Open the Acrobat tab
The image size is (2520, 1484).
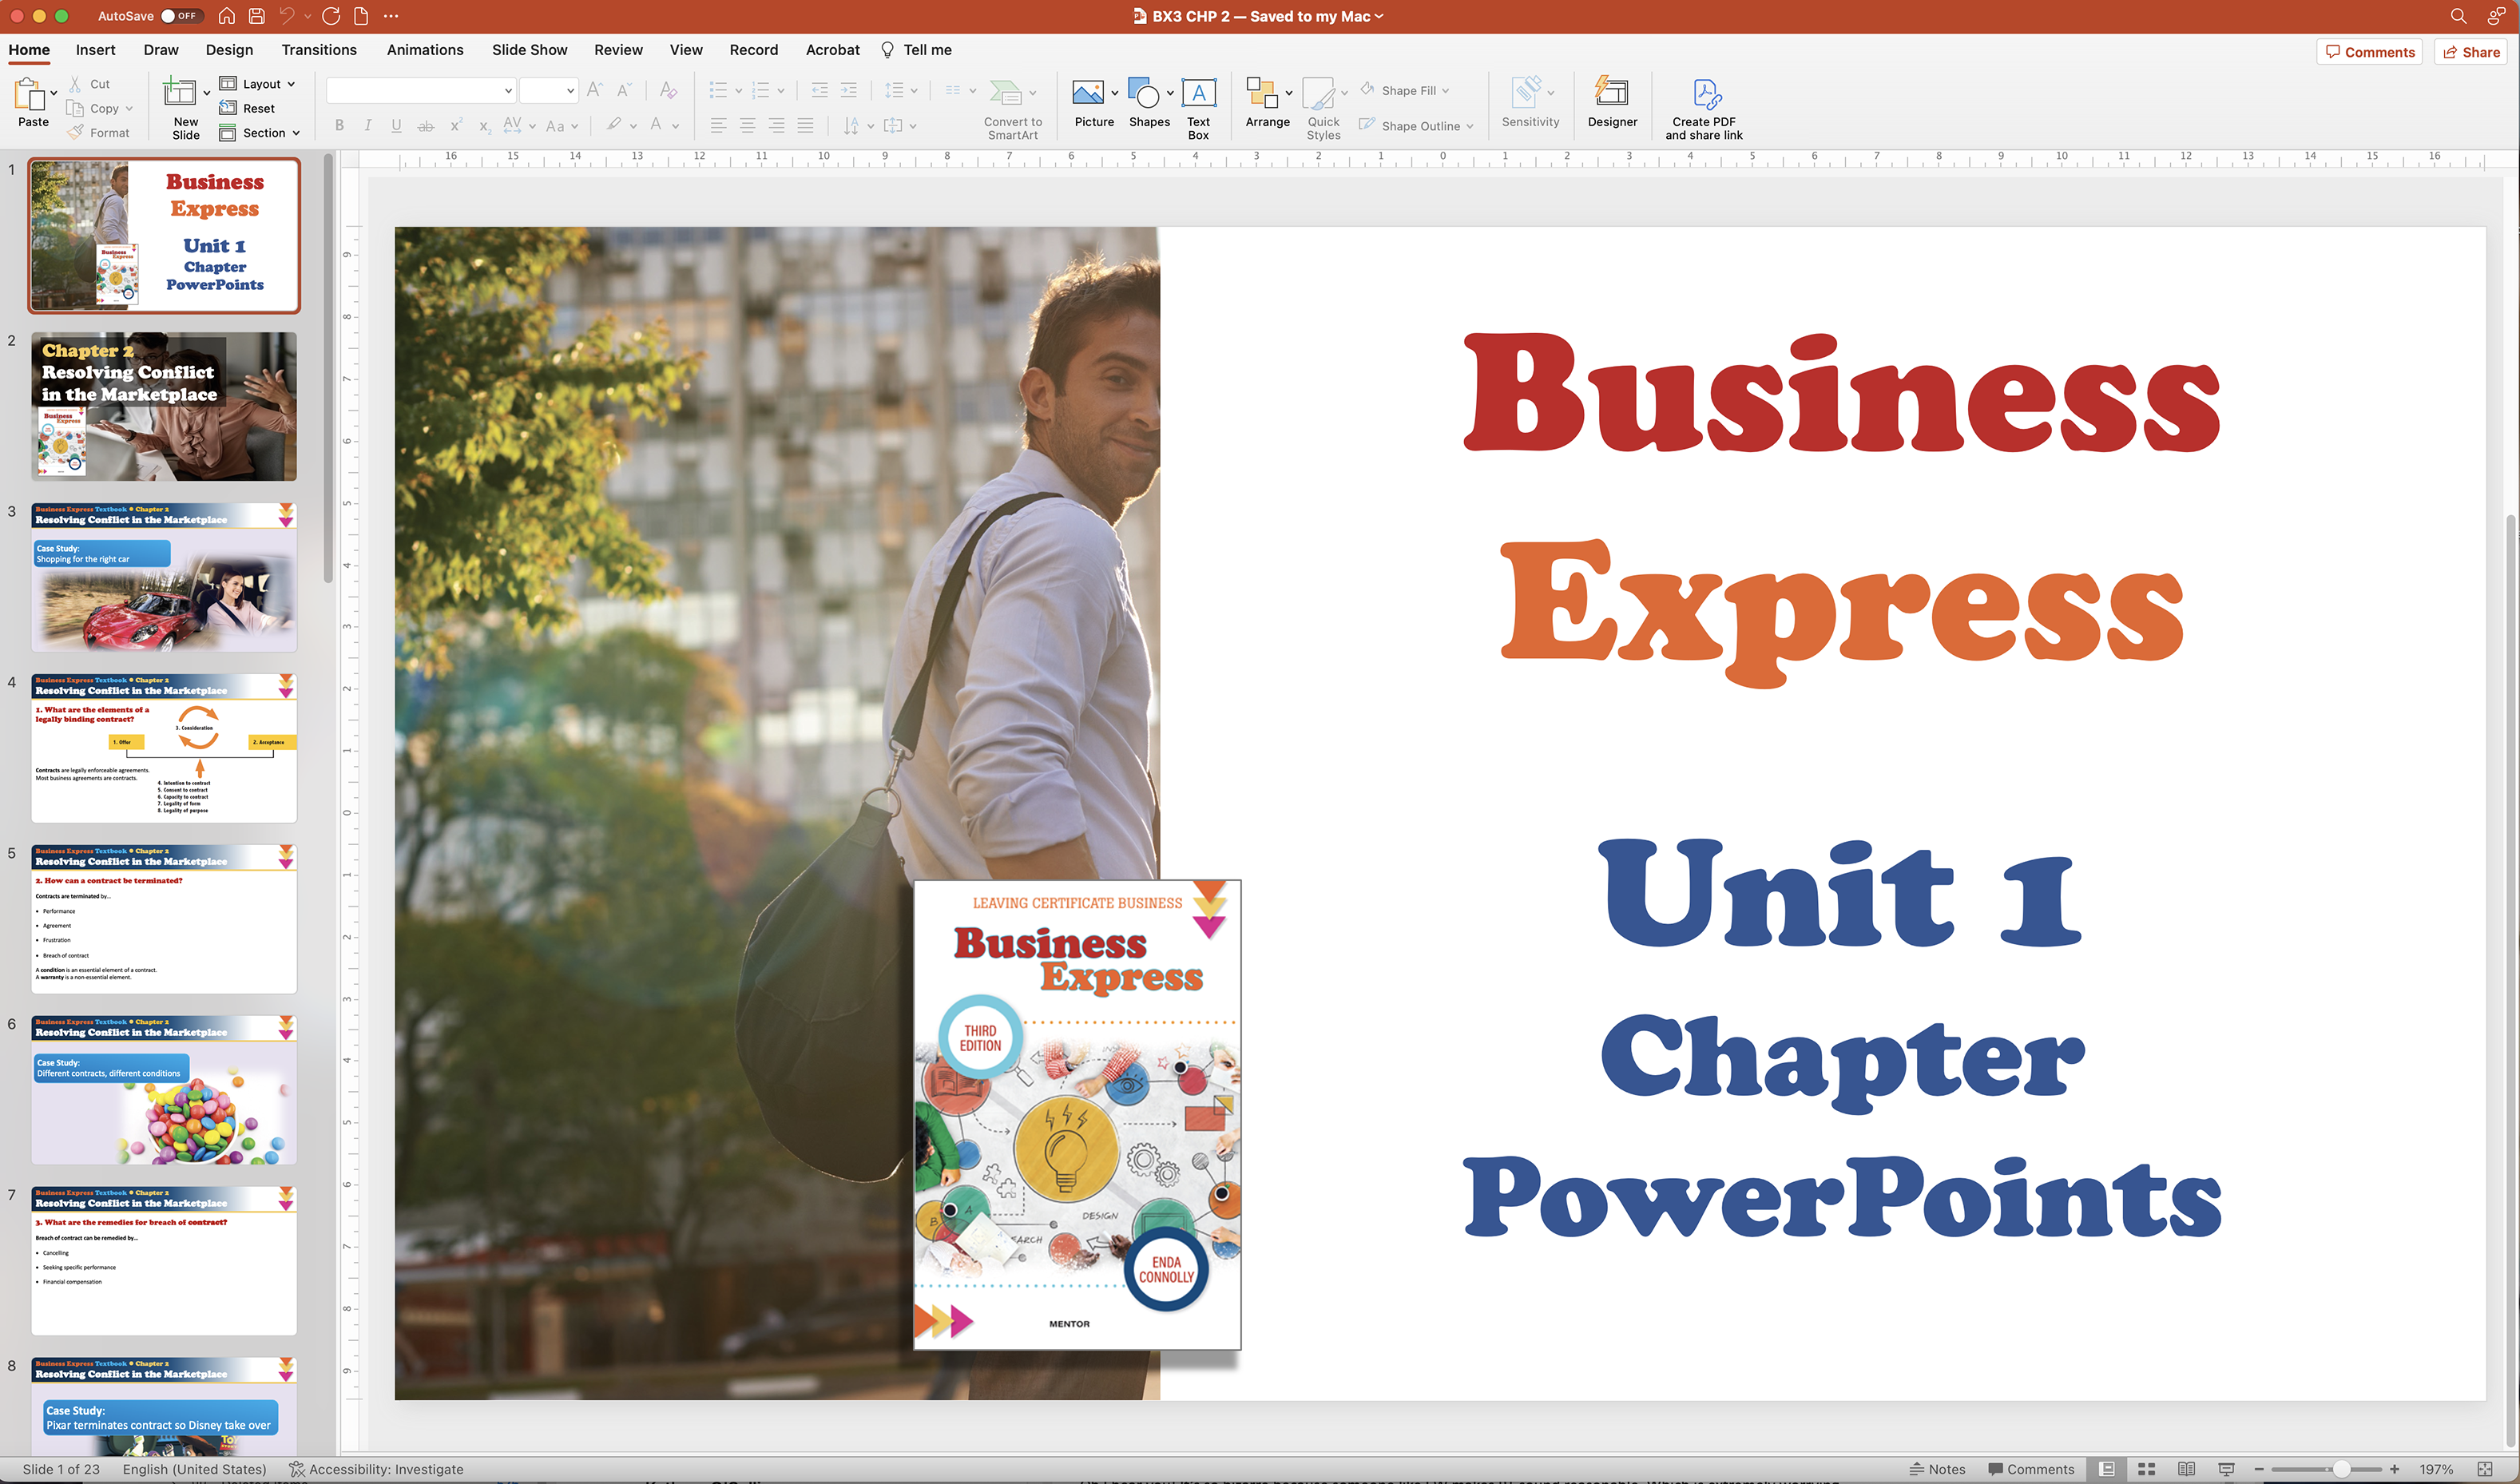tap(832, 50)
